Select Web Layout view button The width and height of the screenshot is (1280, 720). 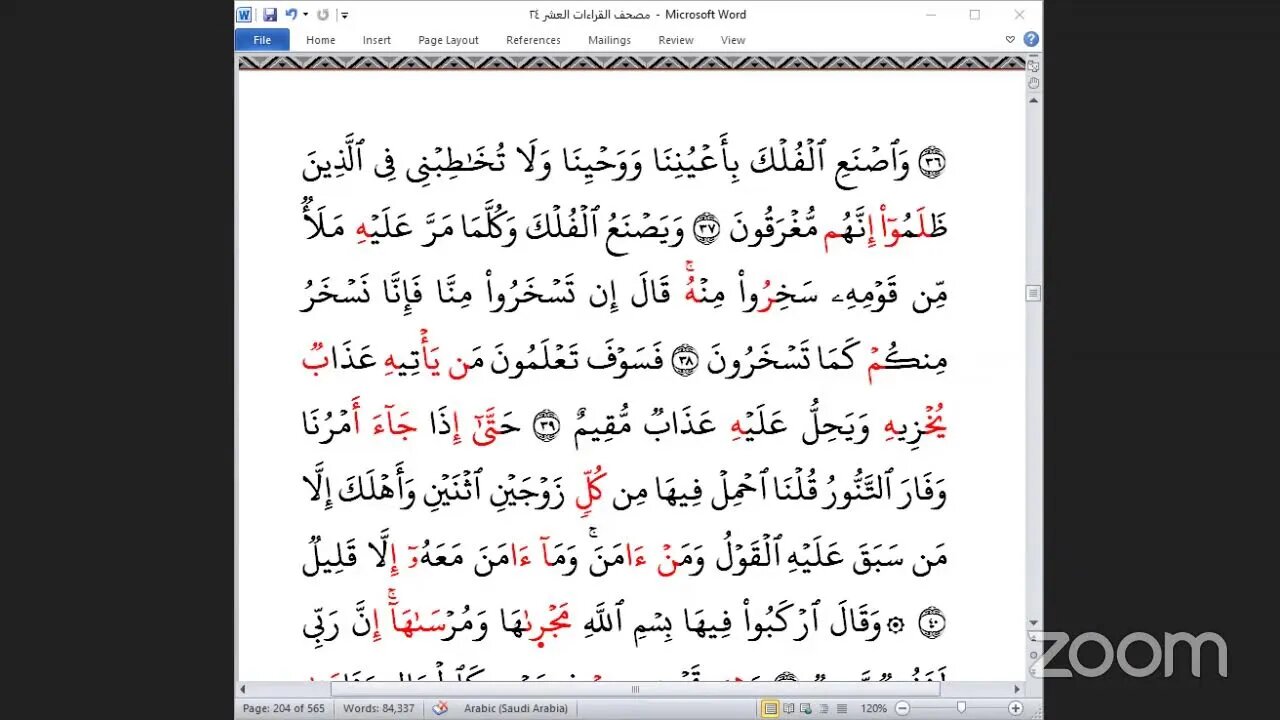pyautogui.click(x=806, y=709)
